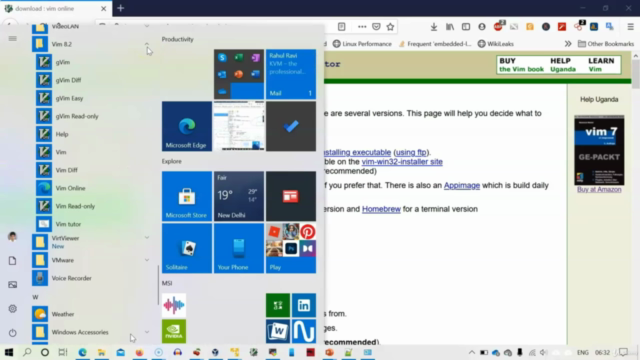This screenshot has width=640, height=360.
Task: Open the Office apps folder tile
Action: (x=239, y=74)
